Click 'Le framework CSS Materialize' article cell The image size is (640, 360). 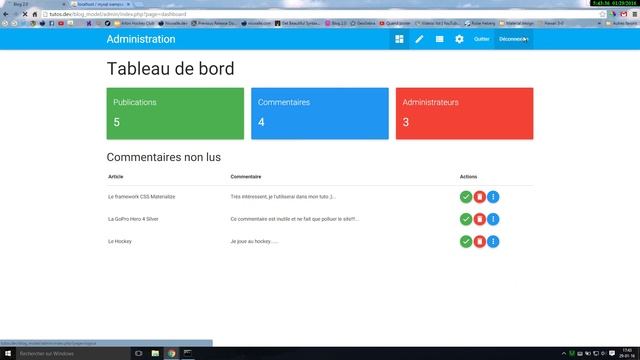point(142,197)
